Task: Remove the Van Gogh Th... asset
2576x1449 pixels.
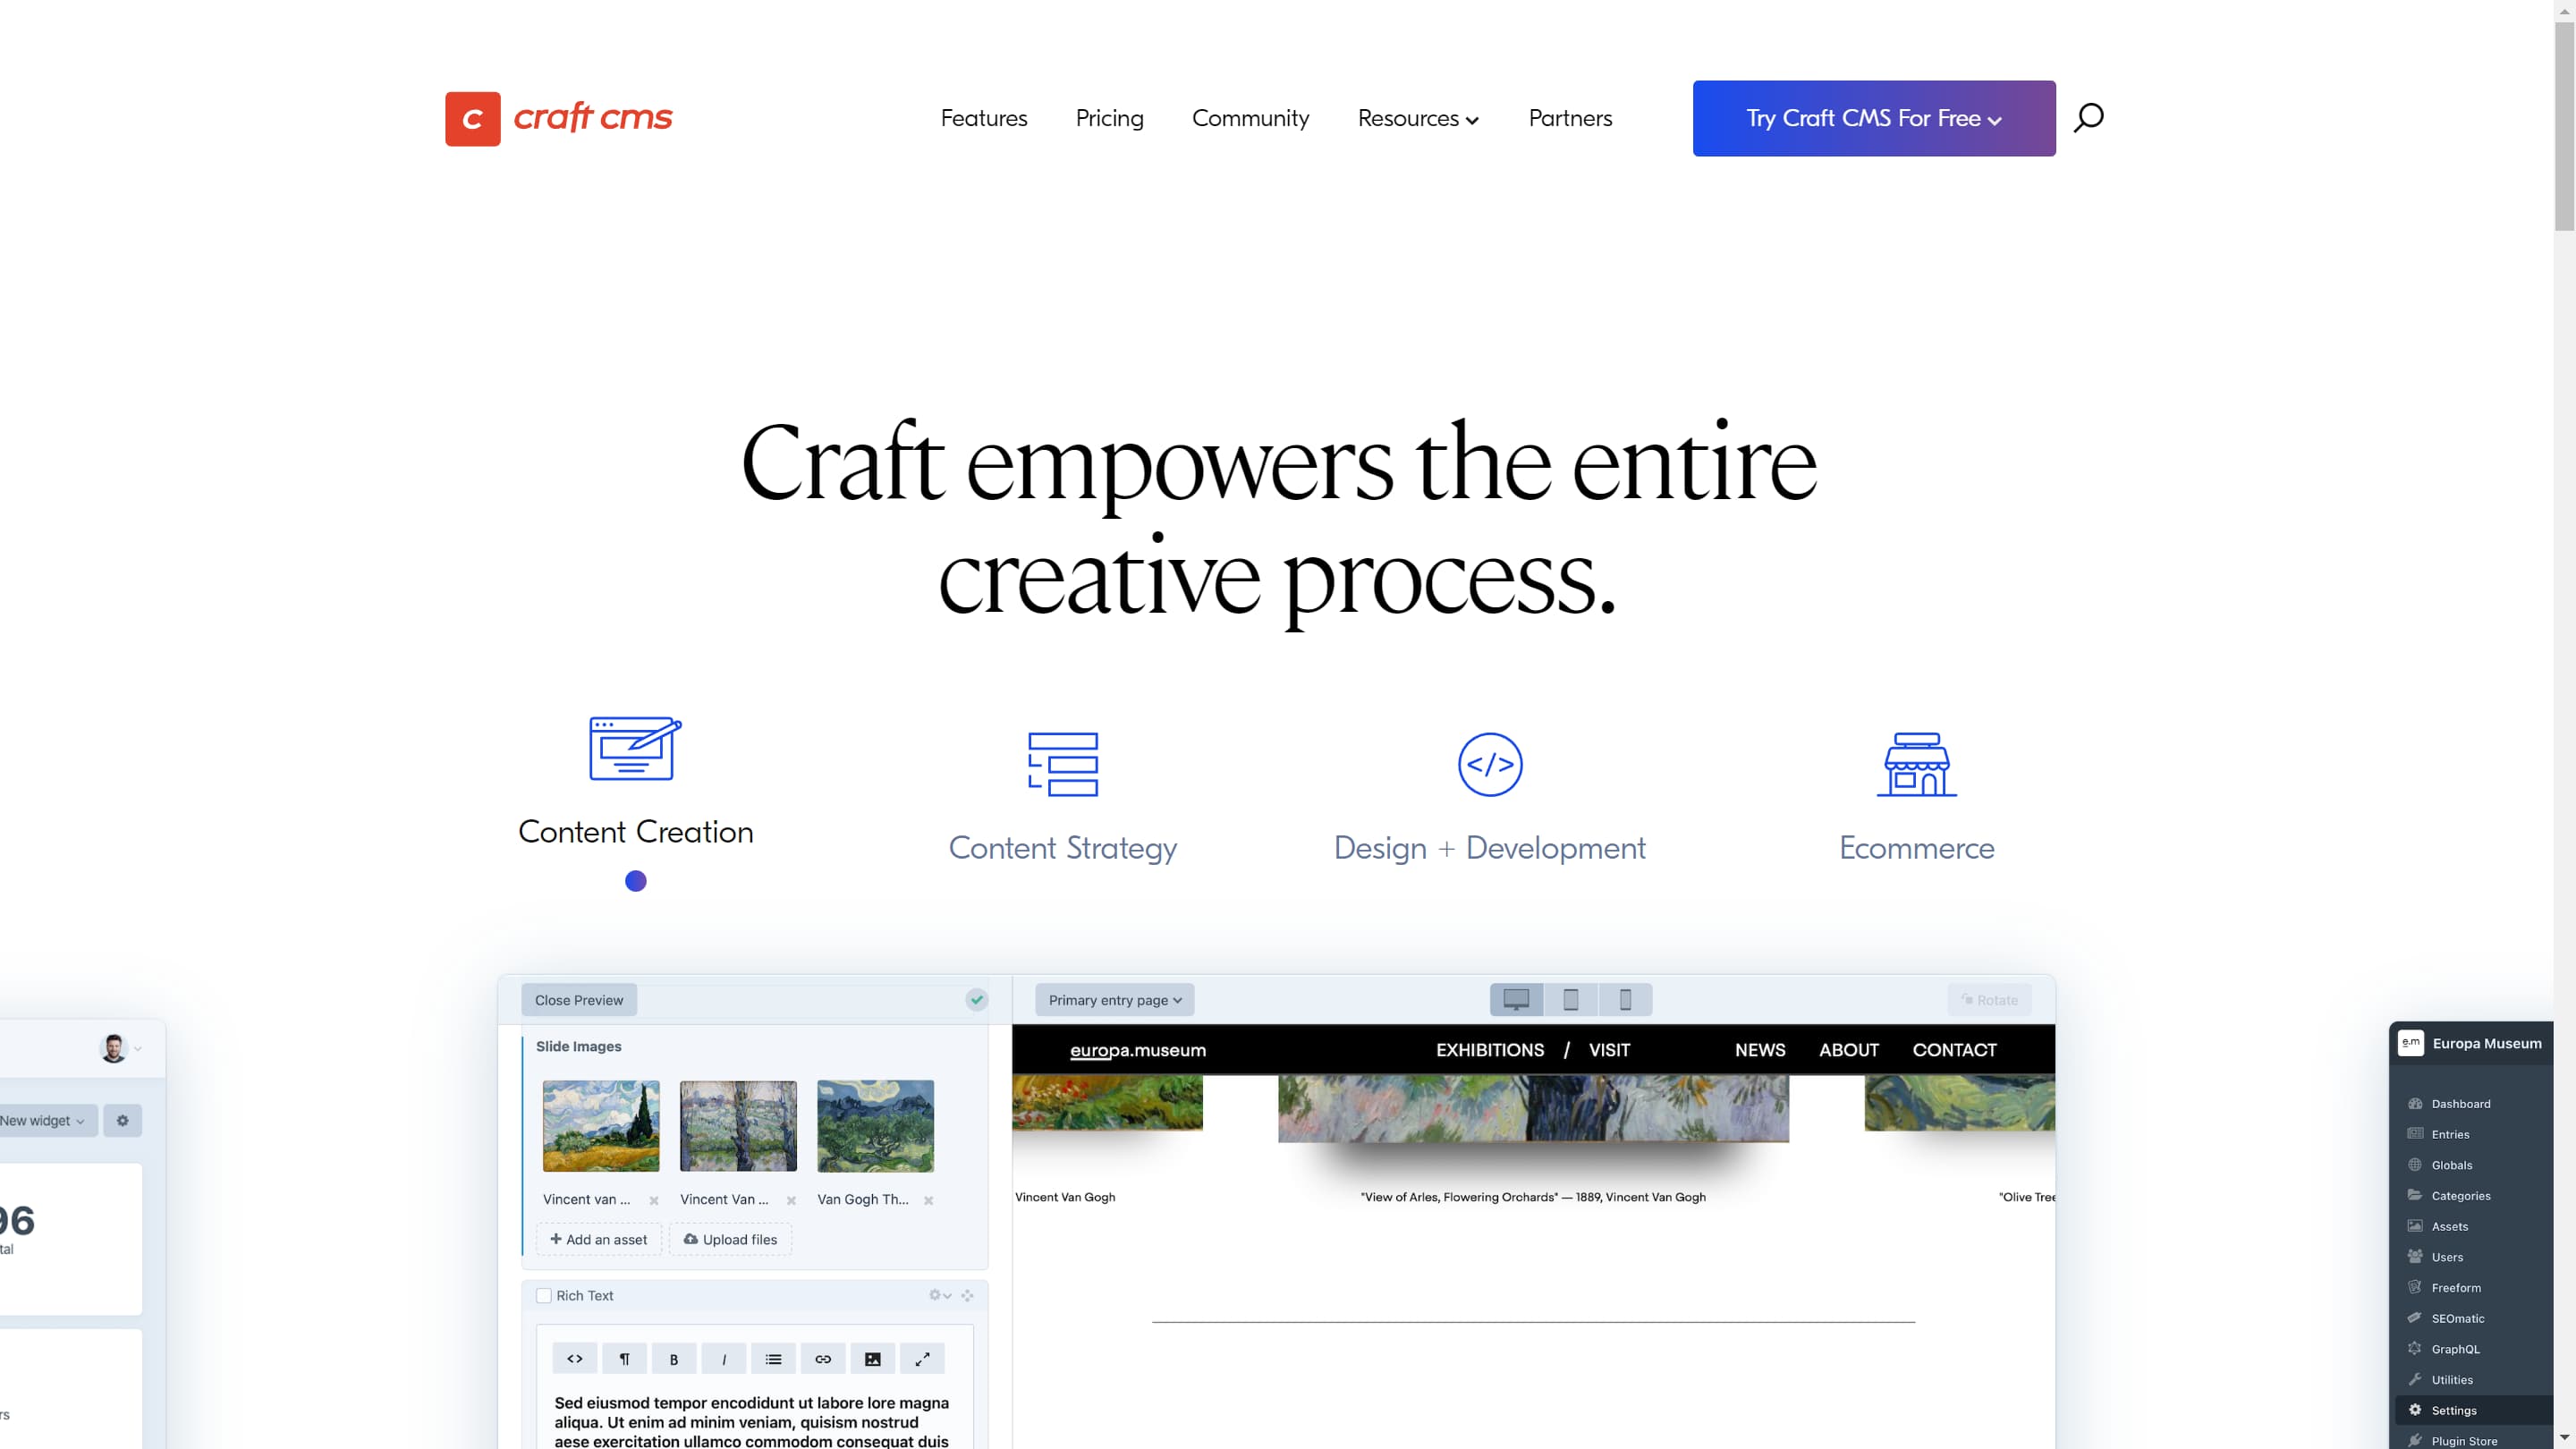Action: [x=929, y=1200]
